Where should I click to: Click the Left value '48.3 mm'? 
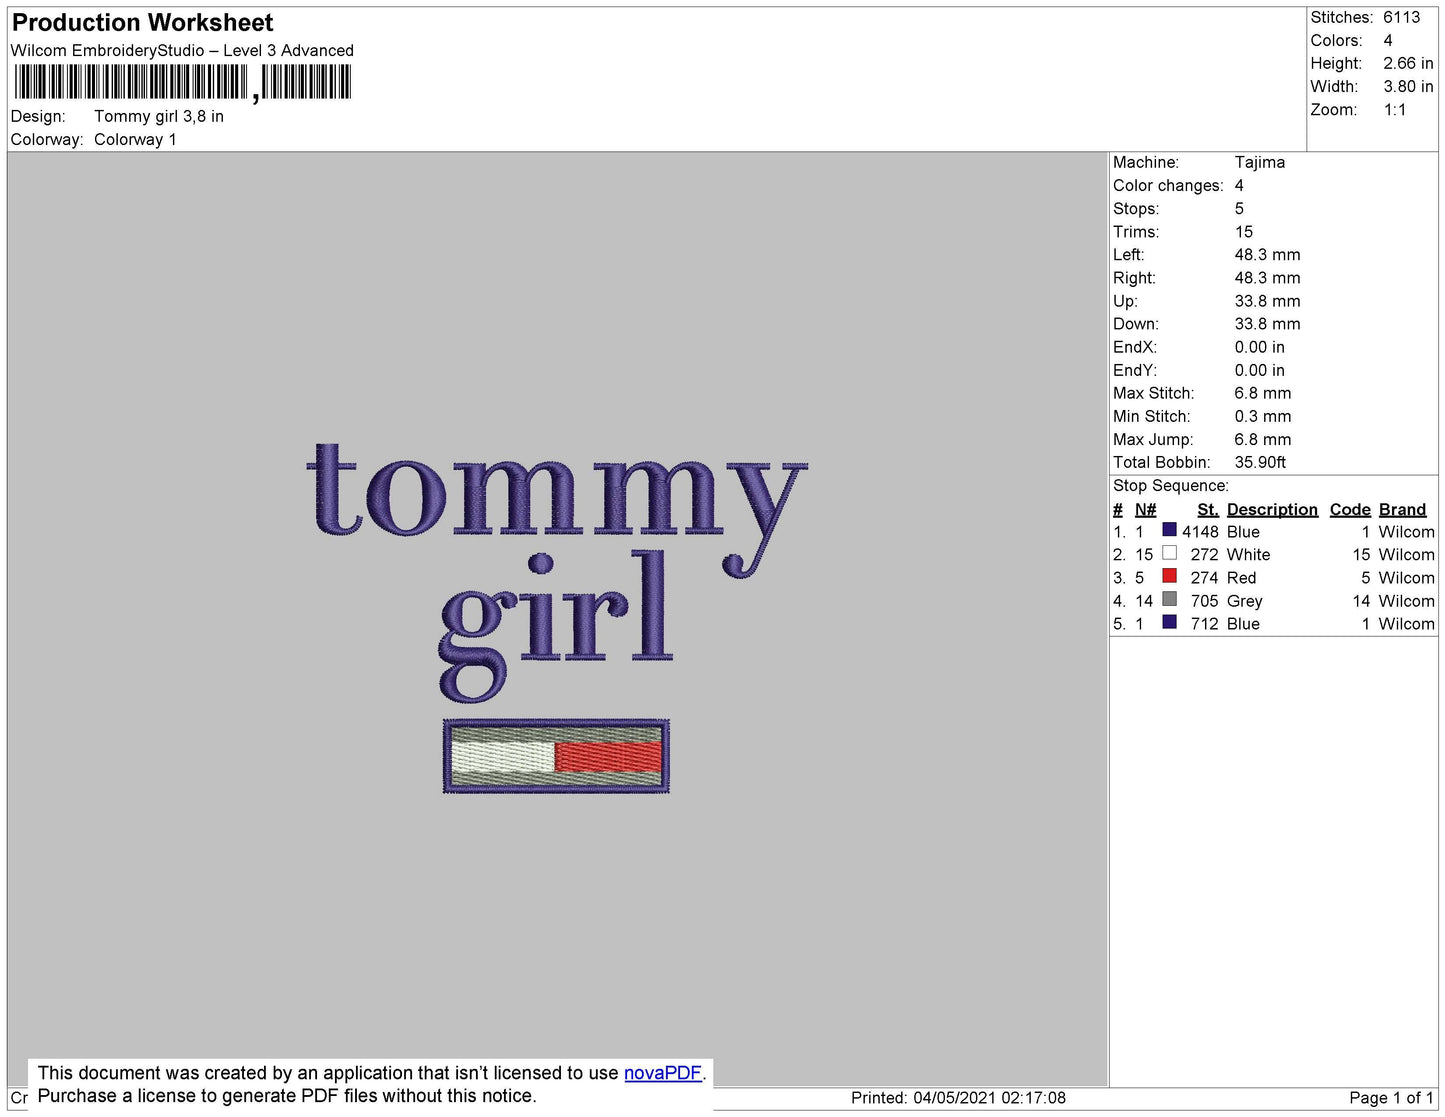(x=1267, y=254)
